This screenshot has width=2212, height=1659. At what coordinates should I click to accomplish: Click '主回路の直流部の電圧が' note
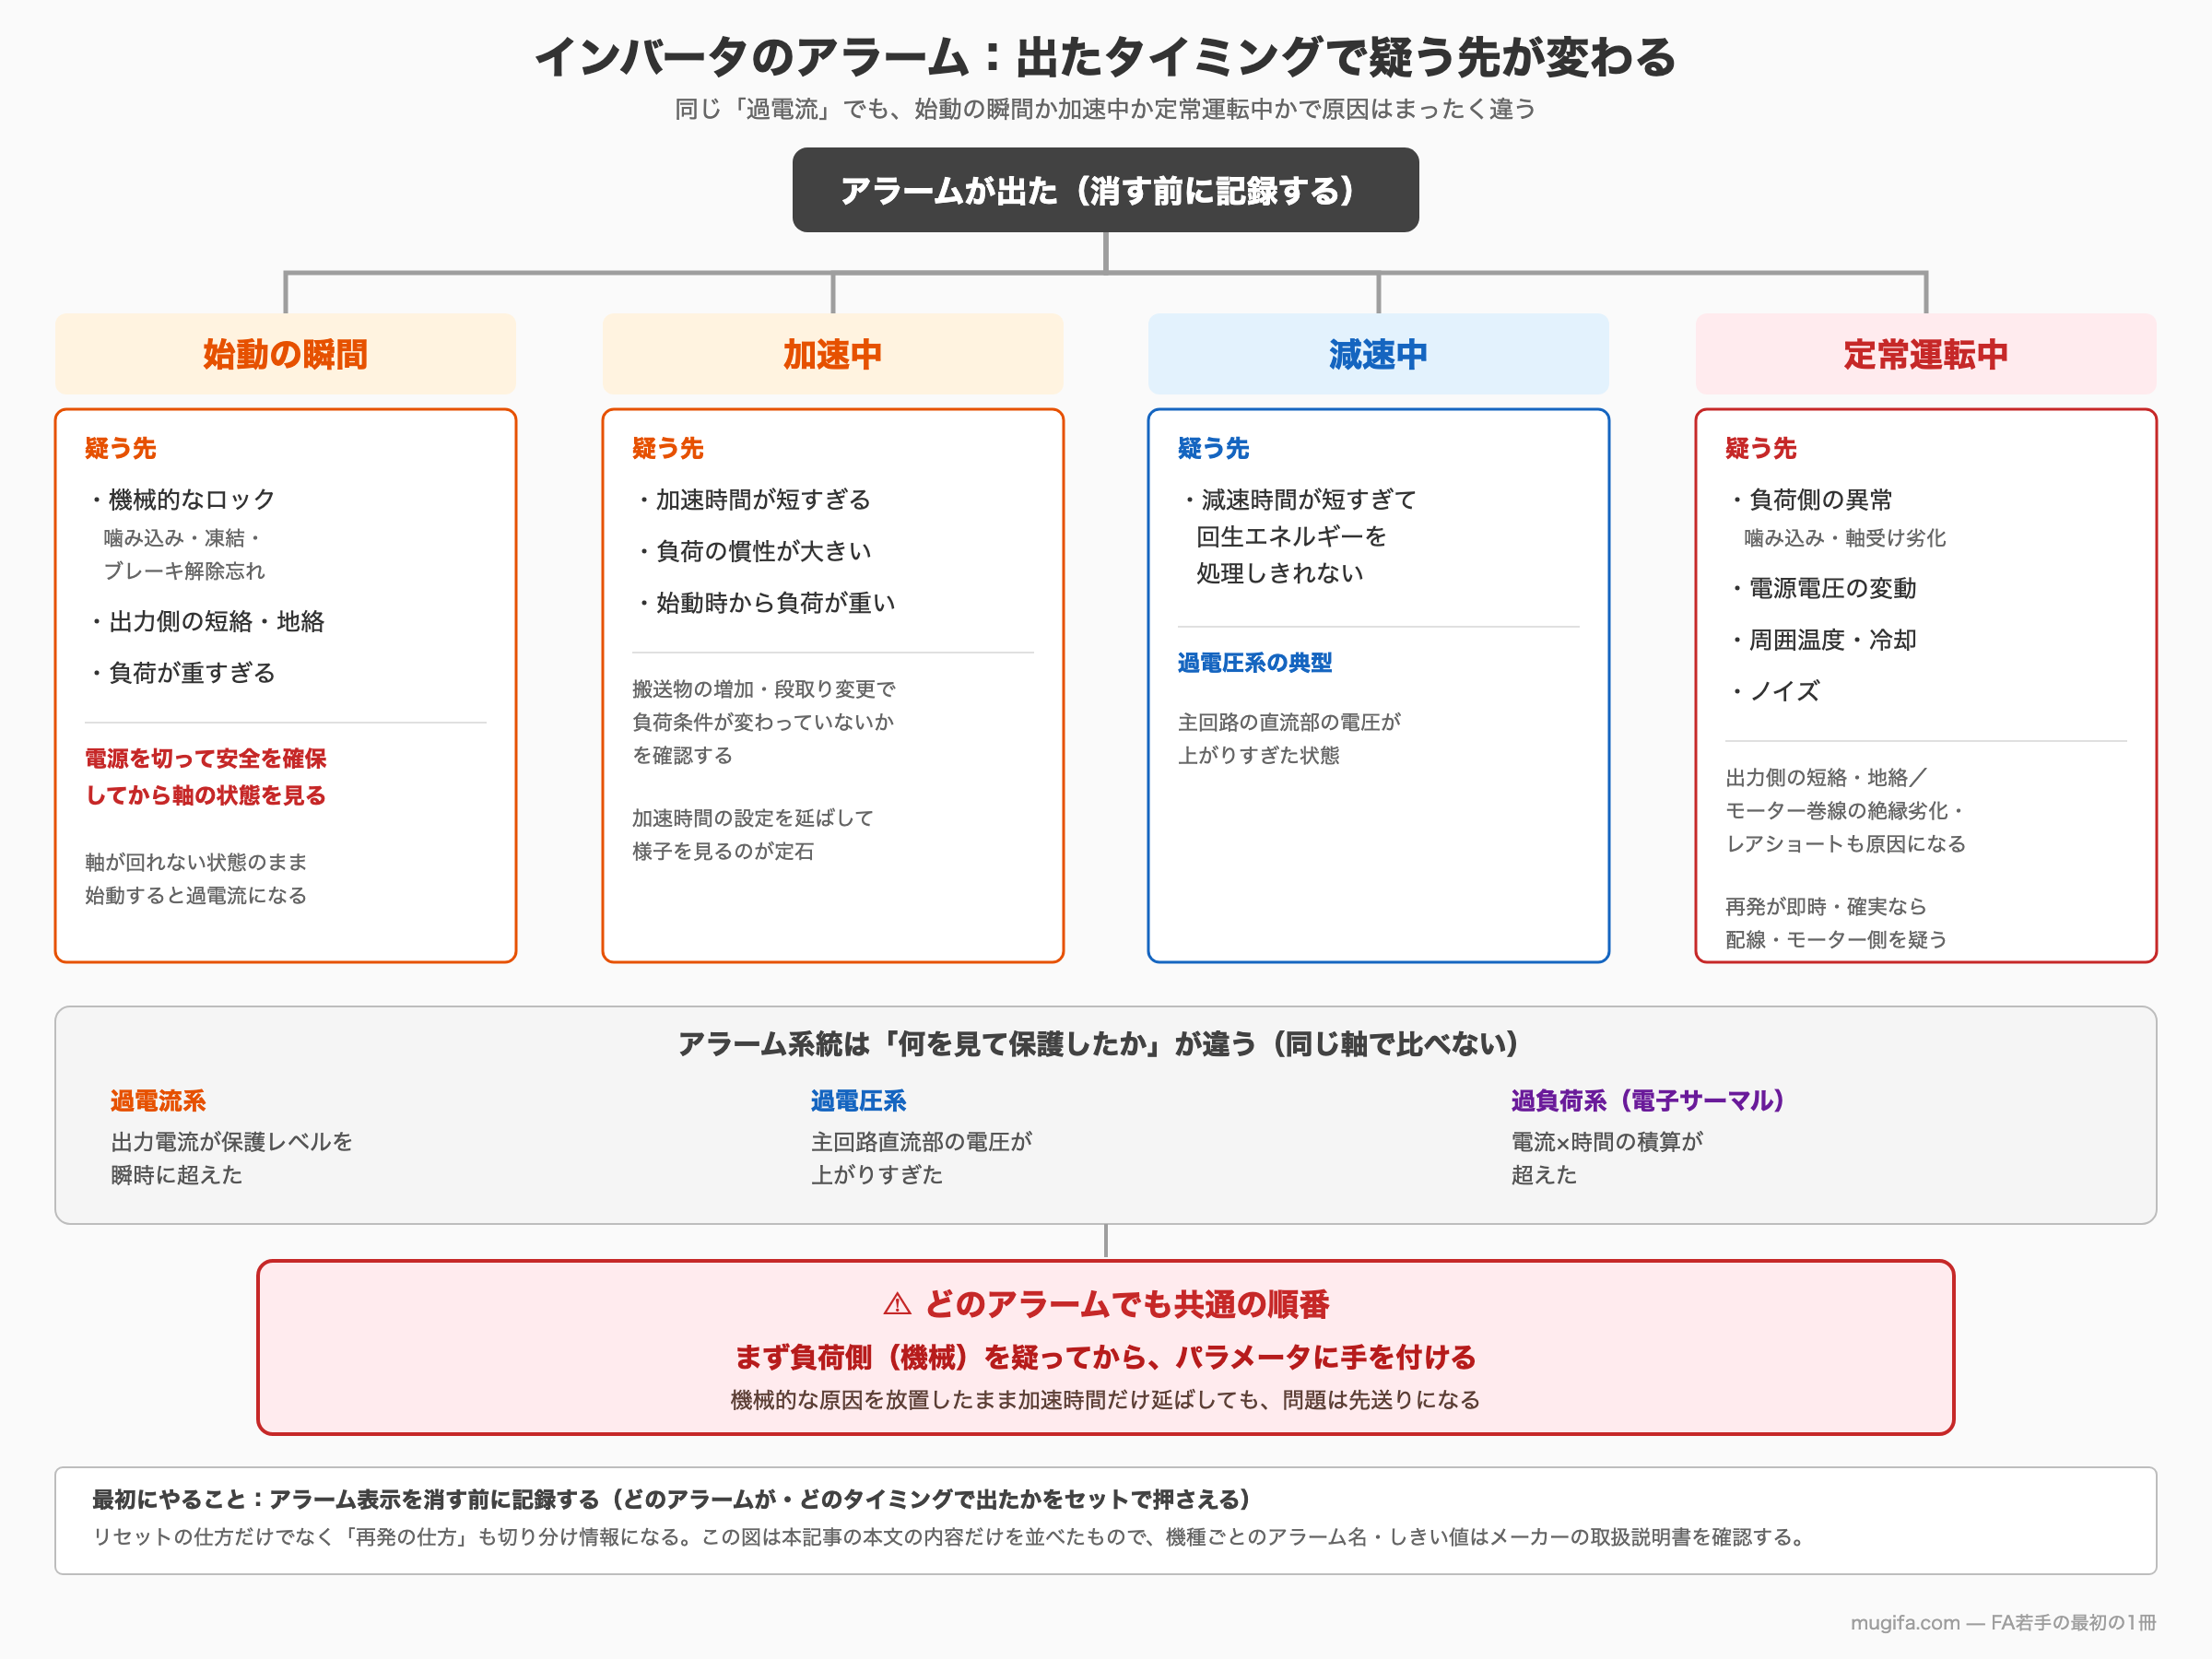click(x=1288, y=722)
